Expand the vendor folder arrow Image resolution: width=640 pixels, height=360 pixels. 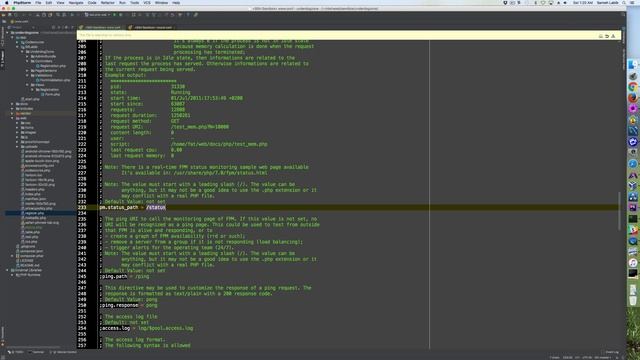tap(13, 113)
